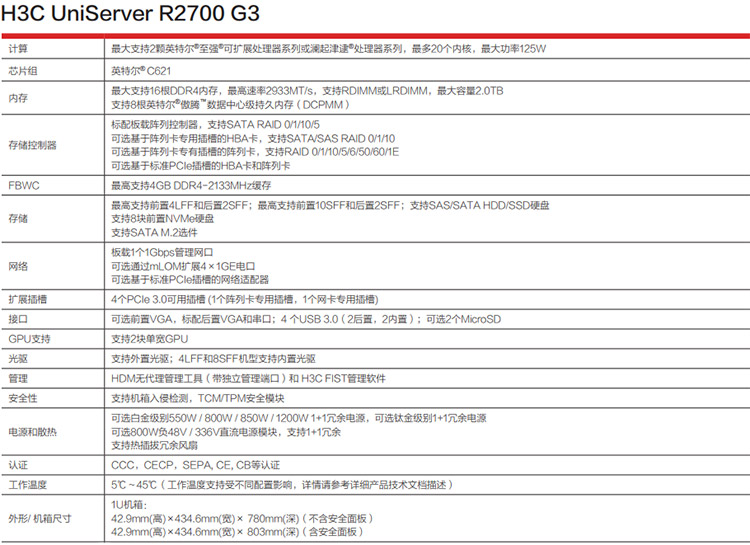Click the 扩展插槽 row label
The image size is (750, 545).
[x=27, y=299]
